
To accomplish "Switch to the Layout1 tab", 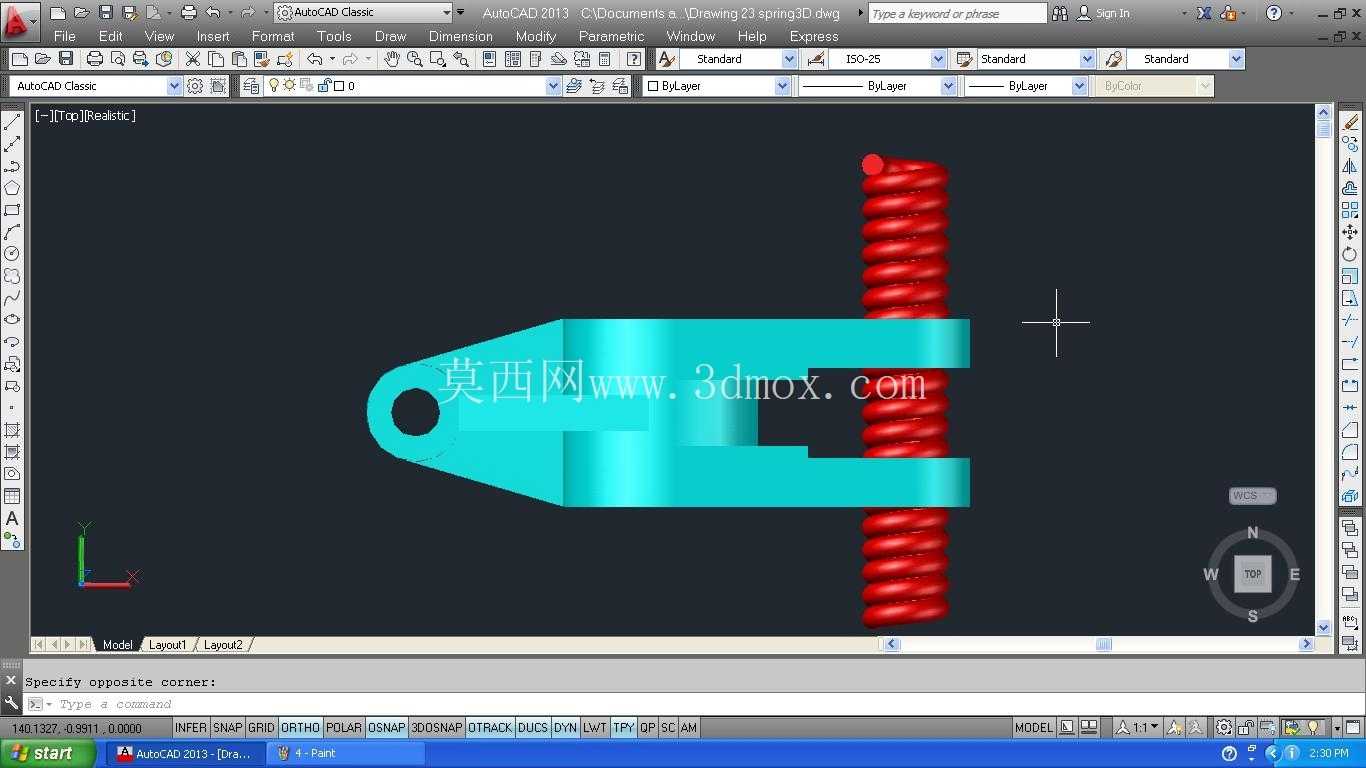I will [x=168, y=645].
